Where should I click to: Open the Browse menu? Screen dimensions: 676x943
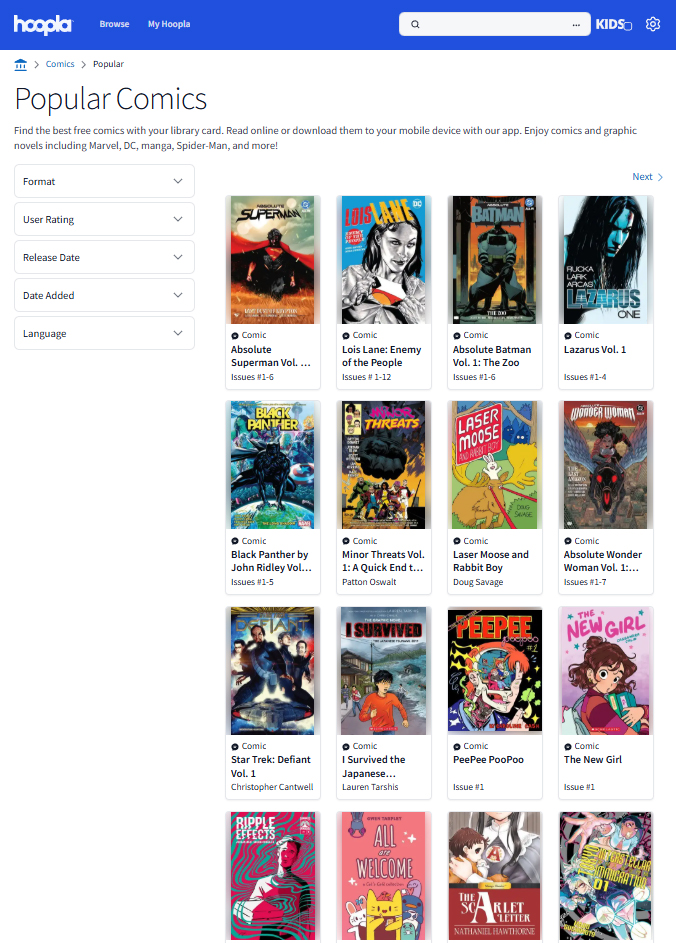(x=114, y=24)
